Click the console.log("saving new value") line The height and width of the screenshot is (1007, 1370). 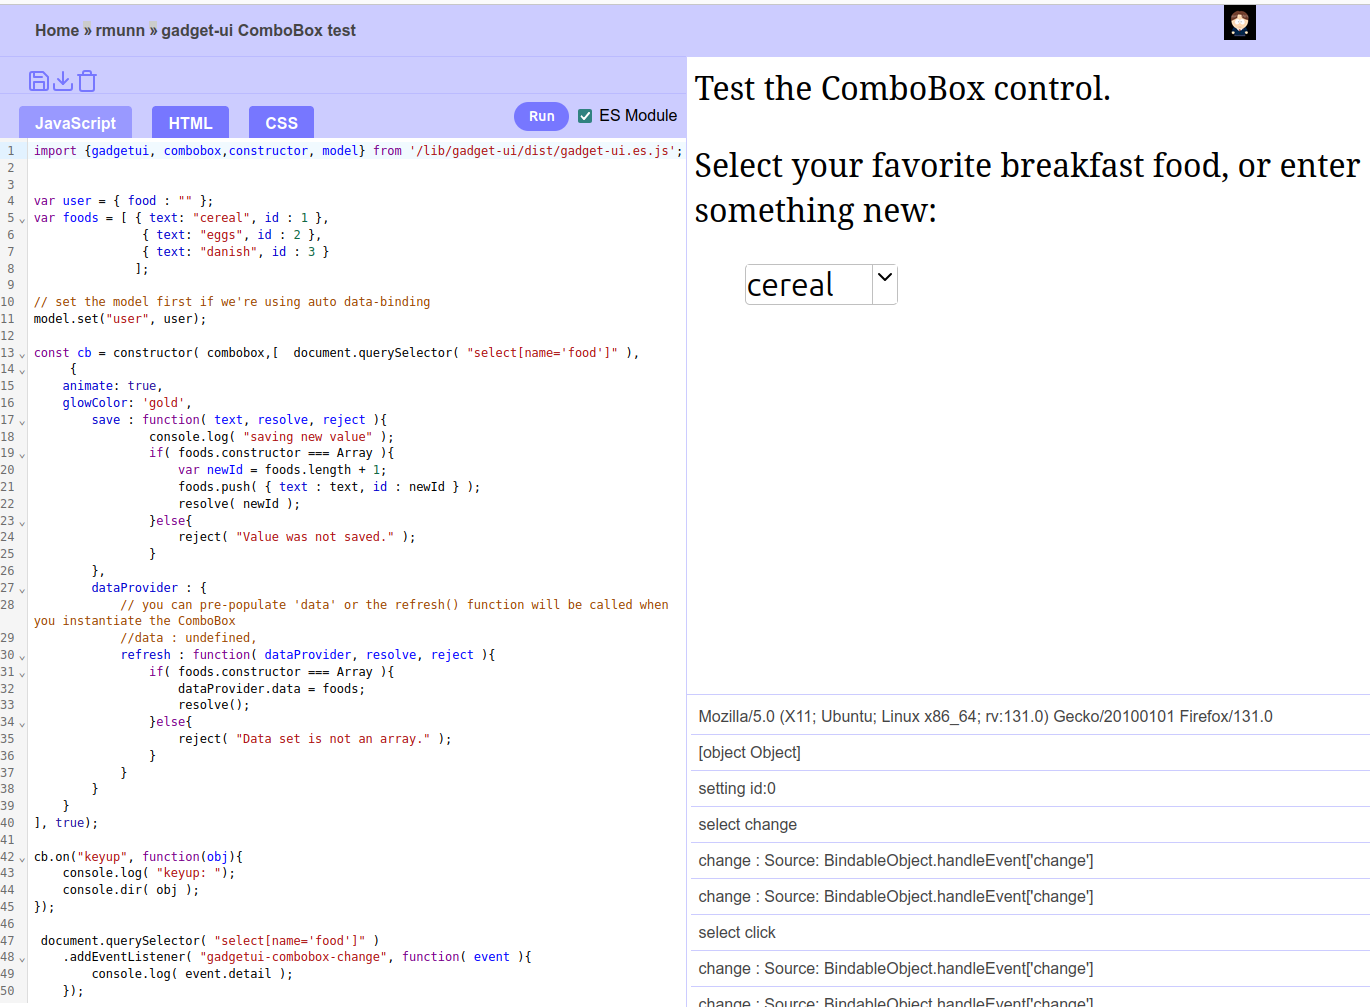[271, 436]
